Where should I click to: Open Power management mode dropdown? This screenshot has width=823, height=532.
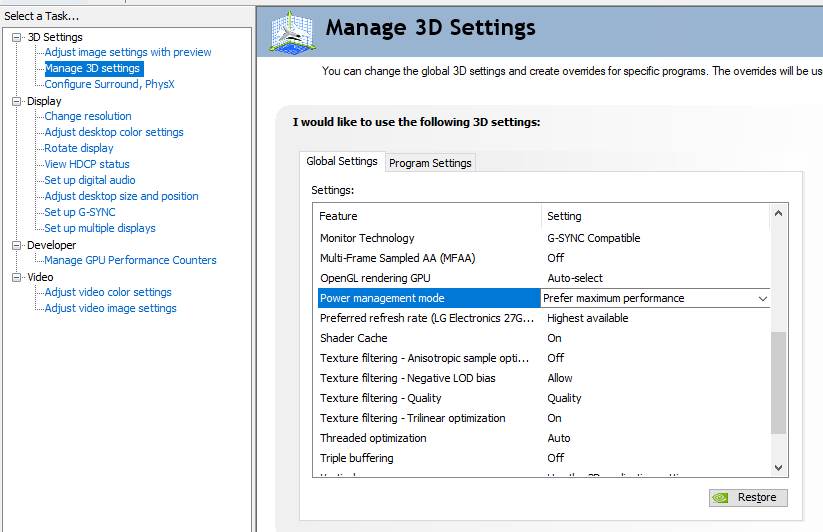[x=762, y=298]
